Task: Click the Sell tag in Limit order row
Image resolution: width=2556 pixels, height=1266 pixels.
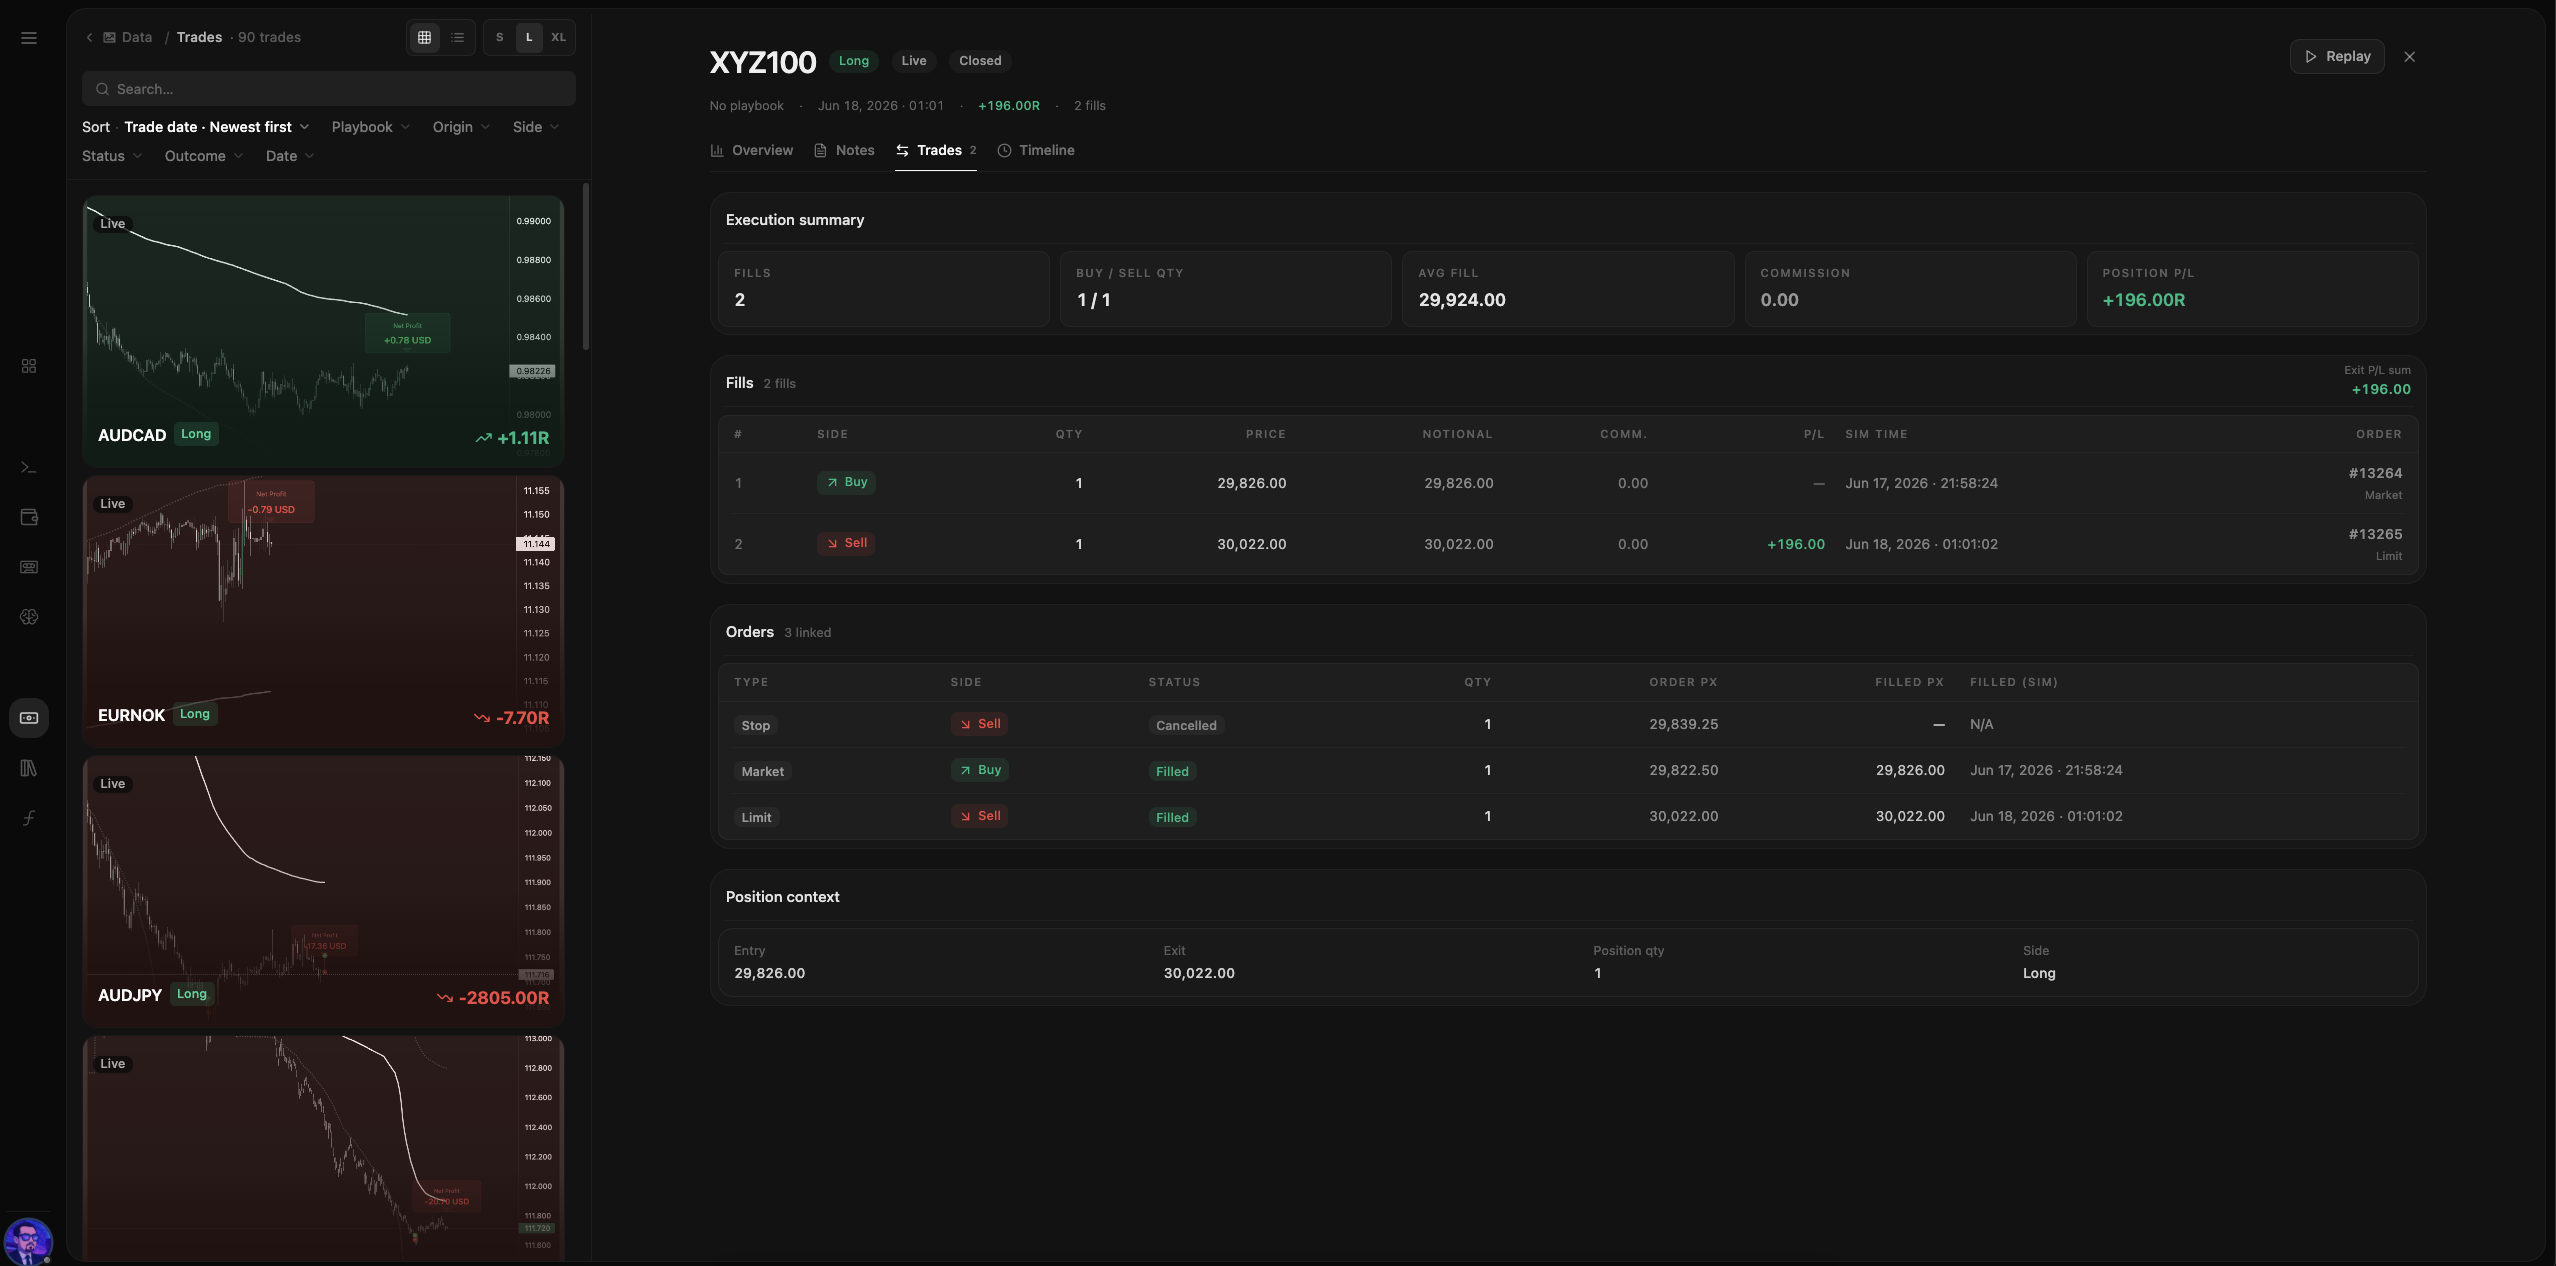Action: tap(980, 816)
